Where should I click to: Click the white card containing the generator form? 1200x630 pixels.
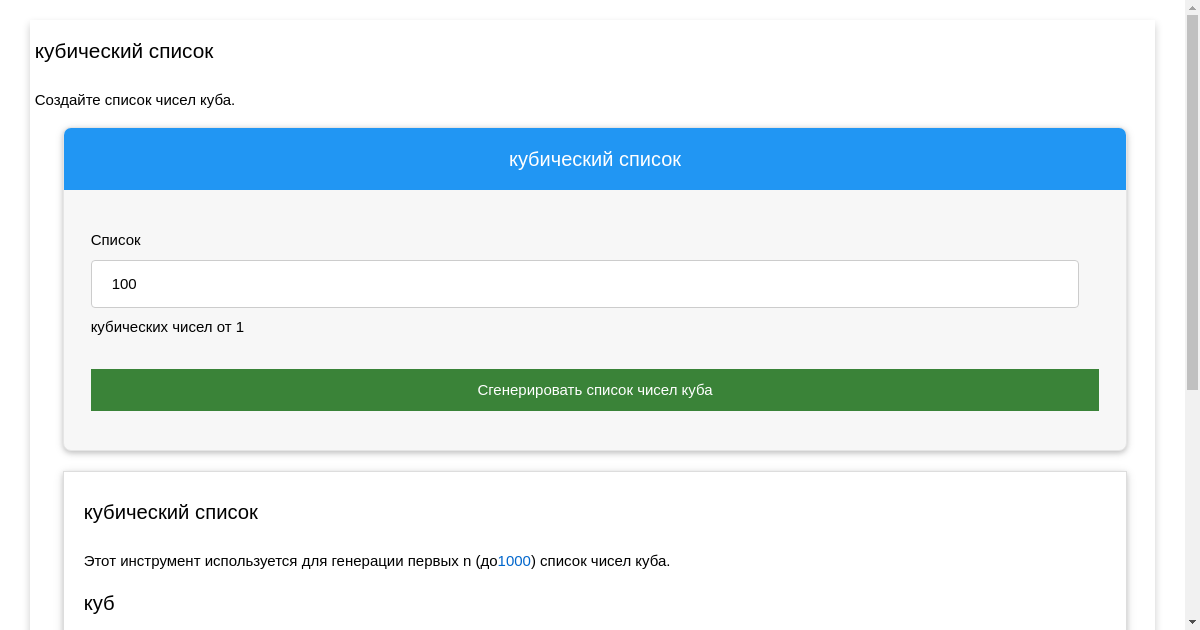coord(595,430)
